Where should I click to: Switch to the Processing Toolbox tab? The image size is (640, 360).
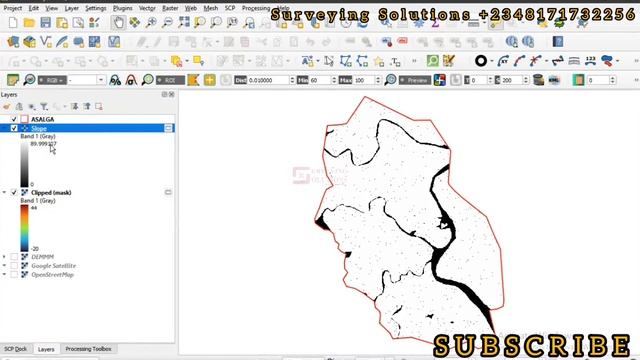tap(88, 349)
